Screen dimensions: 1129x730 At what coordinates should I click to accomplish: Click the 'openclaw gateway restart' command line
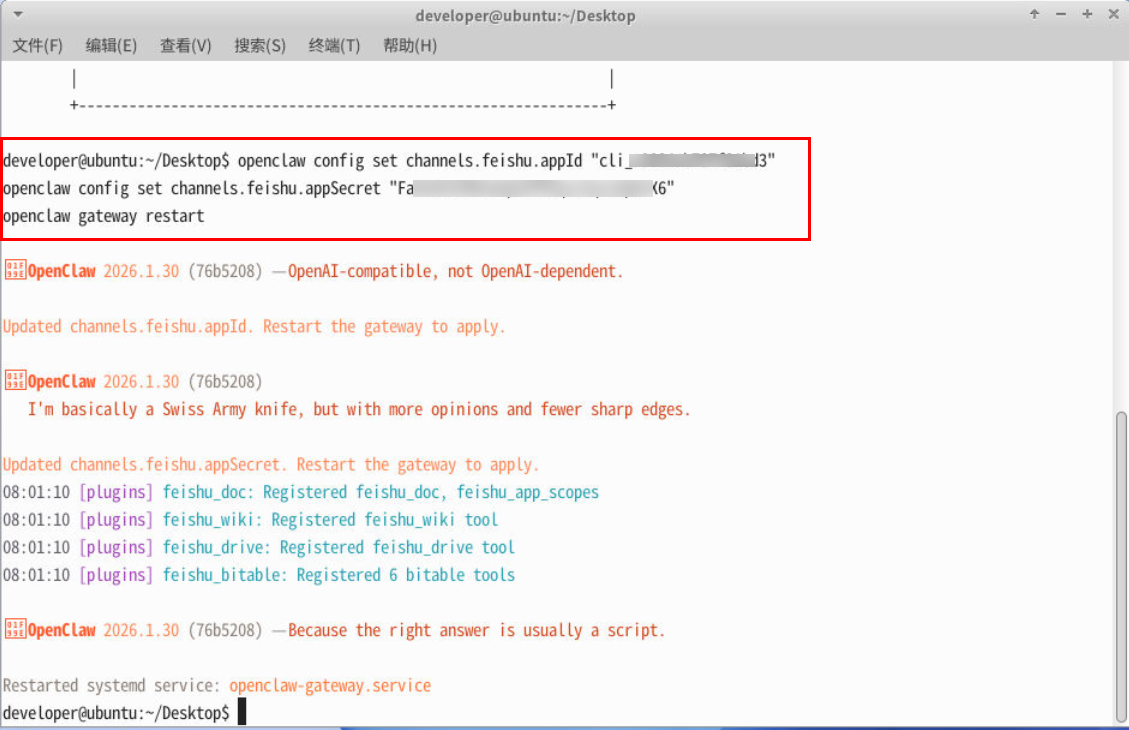(104, 216)
